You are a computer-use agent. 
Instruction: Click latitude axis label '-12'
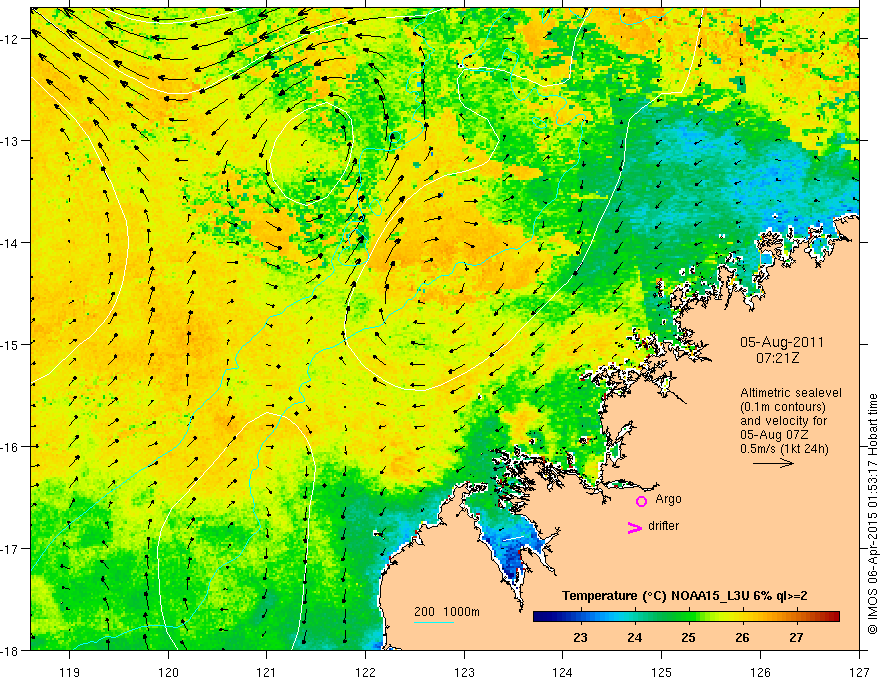pos(10,39)
